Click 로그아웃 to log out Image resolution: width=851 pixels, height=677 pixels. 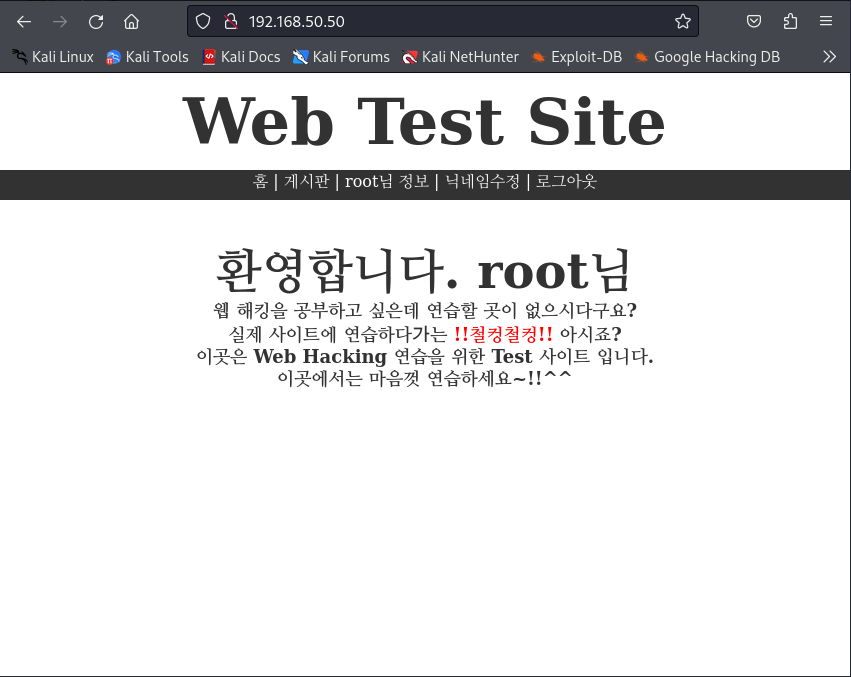pyautogui.click(x=566, y=181)
